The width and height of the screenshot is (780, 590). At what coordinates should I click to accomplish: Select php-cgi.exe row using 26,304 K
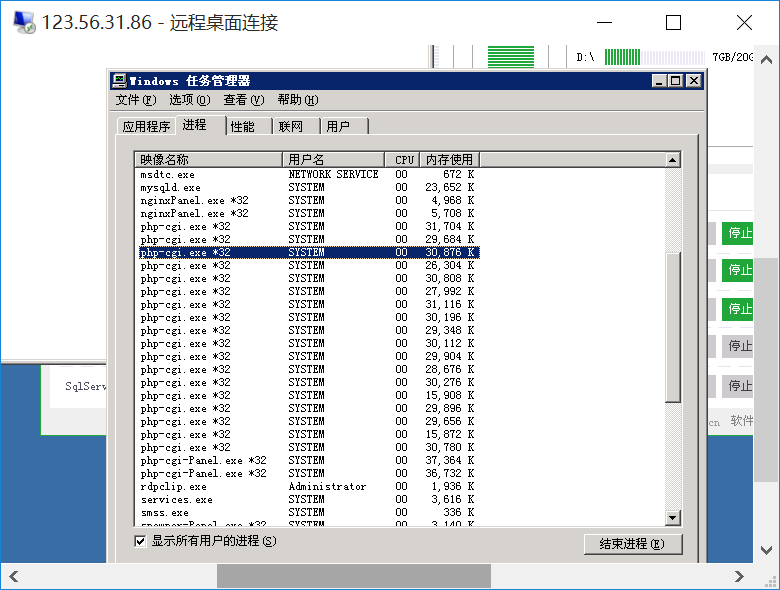pos(307,266)
